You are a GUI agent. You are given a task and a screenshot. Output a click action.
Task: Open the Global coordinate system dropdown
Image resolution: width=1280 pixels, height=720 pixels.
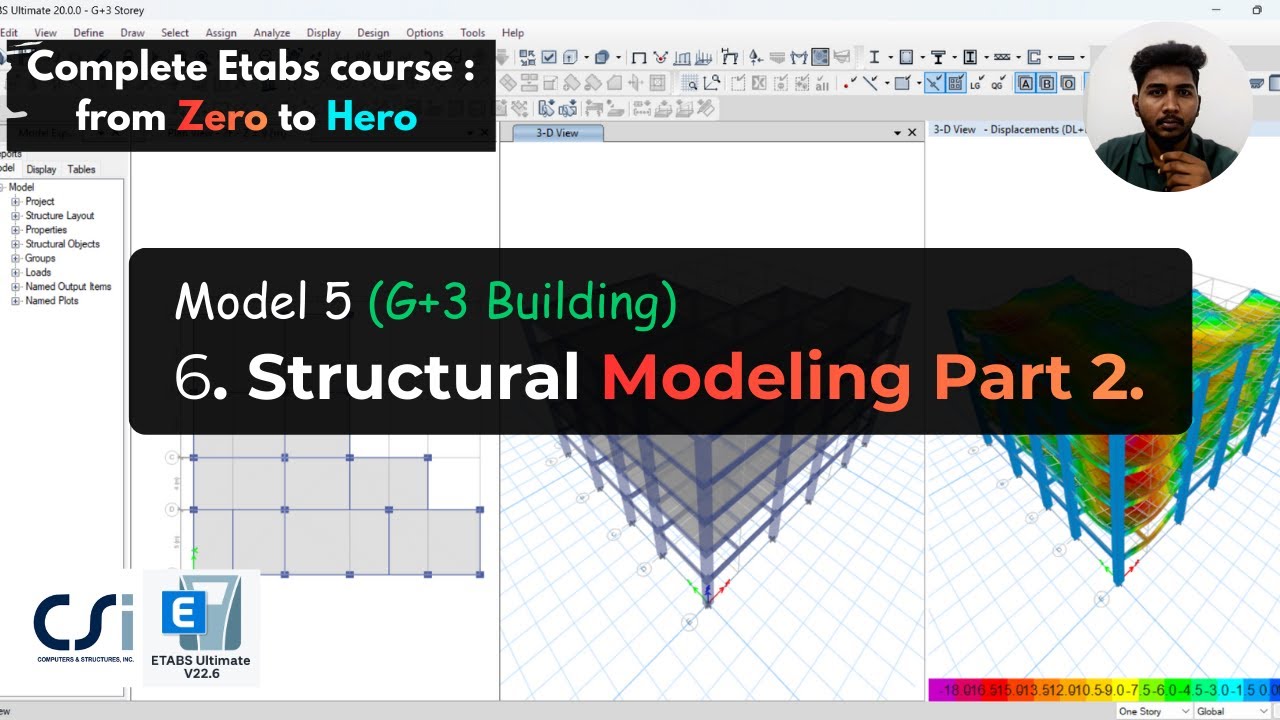[x=1232, y=711]
